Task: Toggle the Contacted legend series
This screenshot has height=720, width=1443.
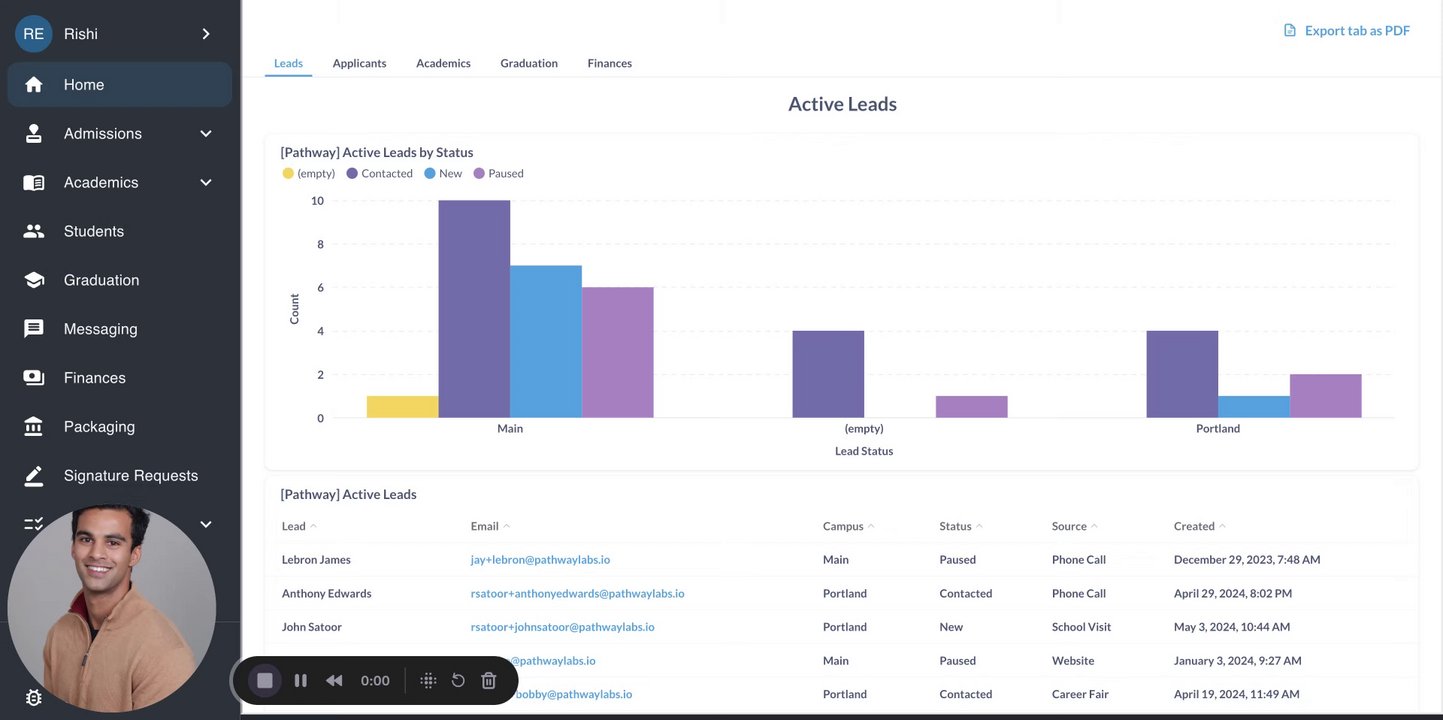Action: 380,174
